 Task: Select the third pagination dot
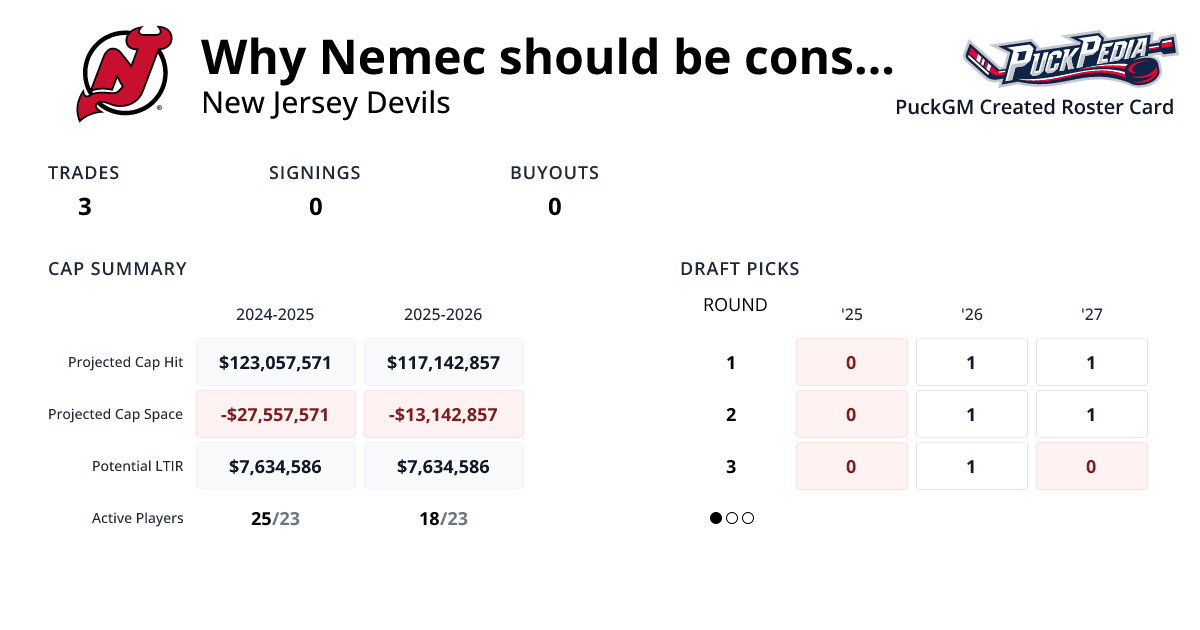coord(748,518)
